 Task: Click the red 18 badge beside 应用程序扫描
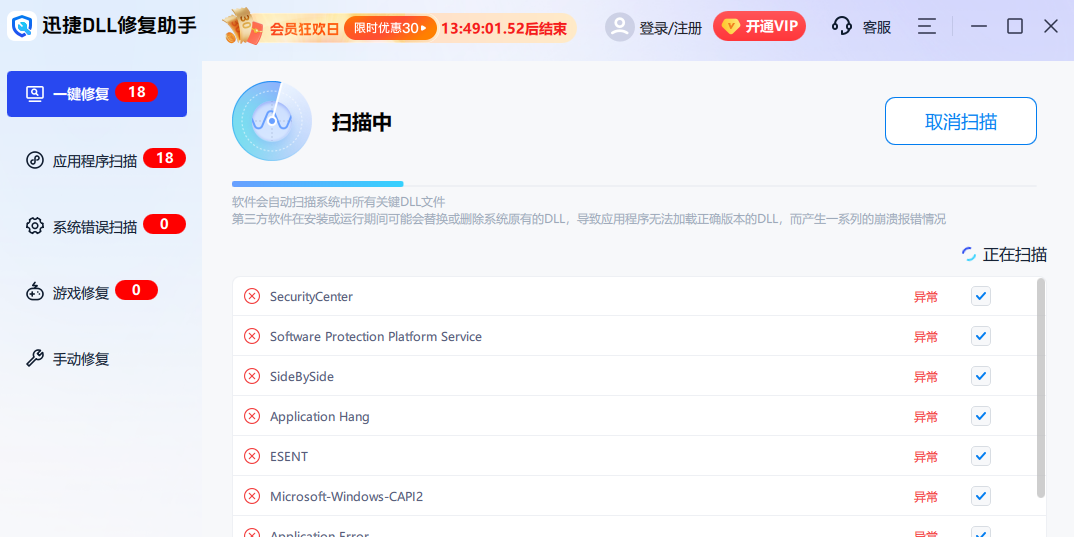164,158
